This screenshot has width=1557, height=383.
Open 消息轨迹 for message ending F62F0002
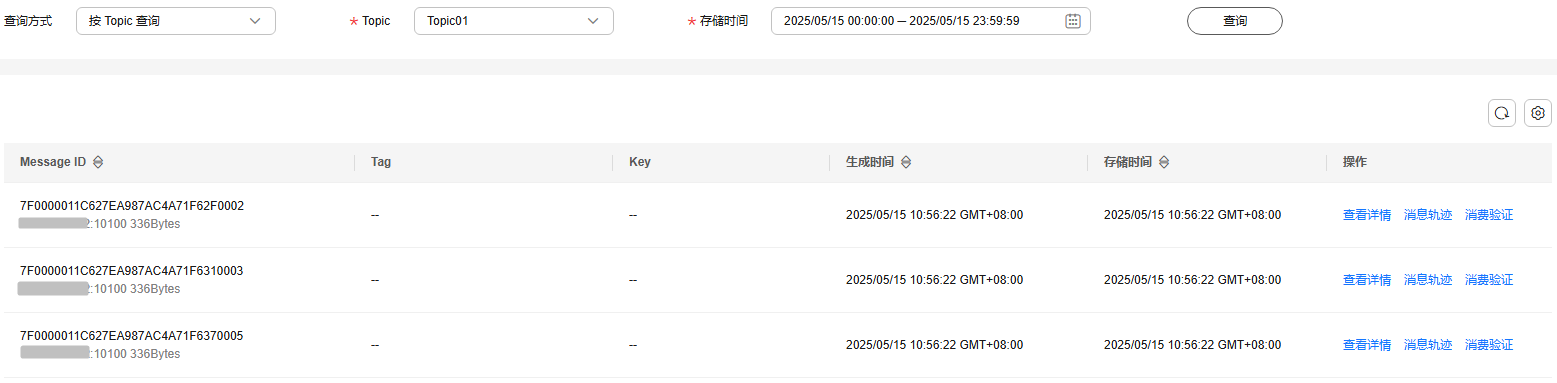(x=1428, y=215)
